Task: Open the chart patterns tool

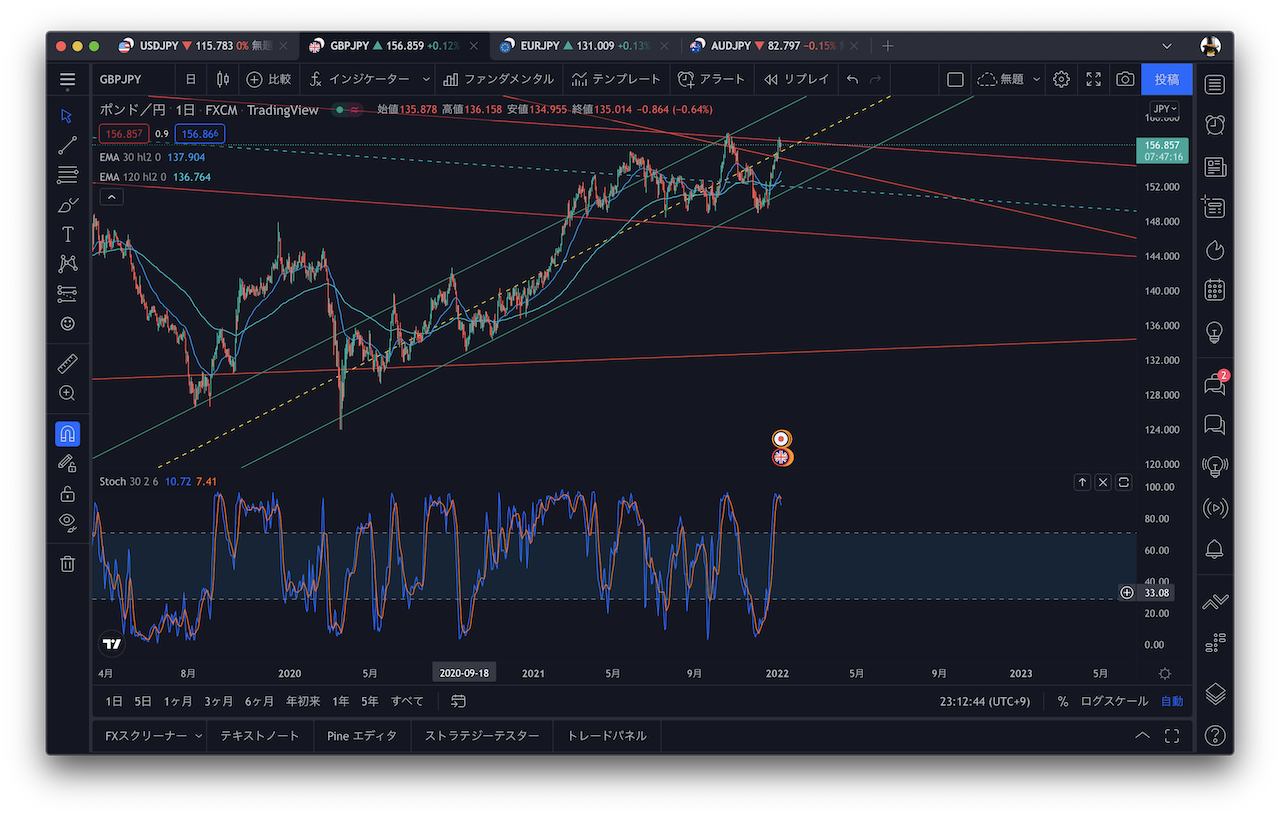Action: [67, 264]
